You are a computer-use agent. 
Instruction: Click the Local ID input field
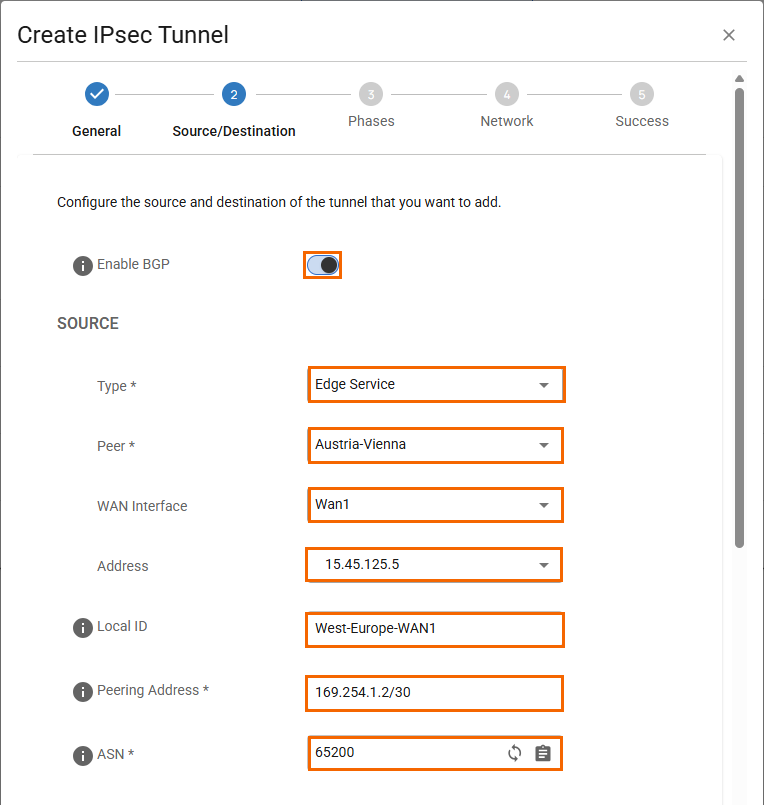pyautogui.click(x=435, y=630)
